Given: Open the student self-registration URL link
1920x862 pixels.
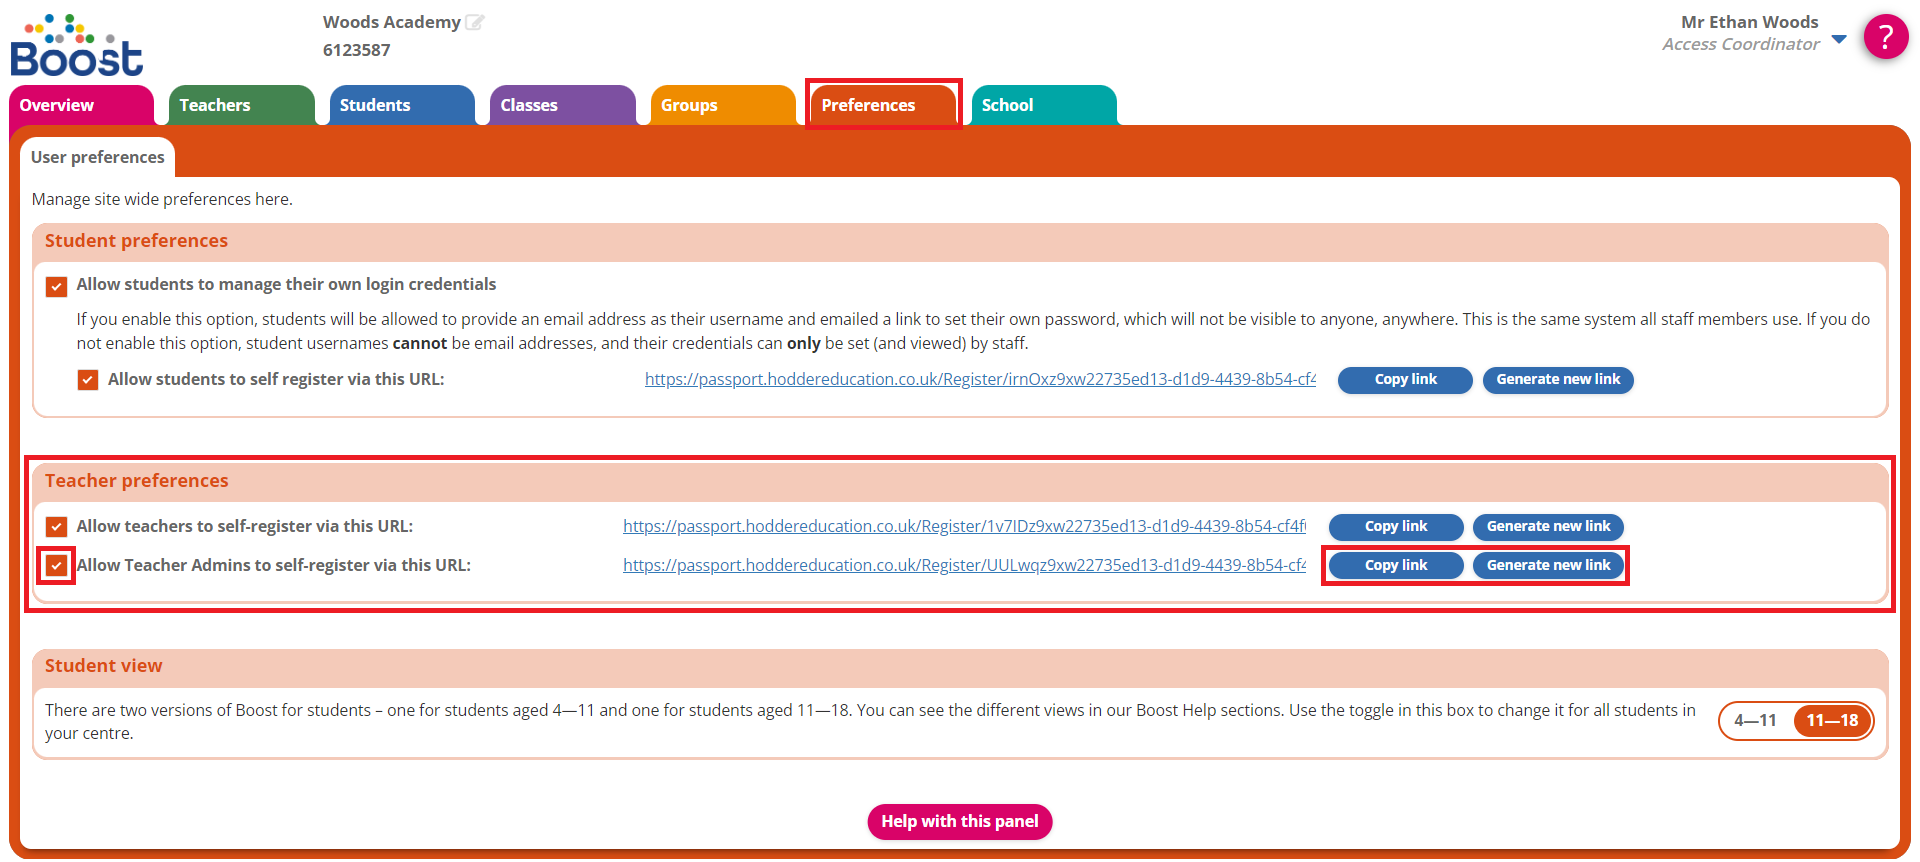Looking at the screenshot, I should [x=979, y=380].
